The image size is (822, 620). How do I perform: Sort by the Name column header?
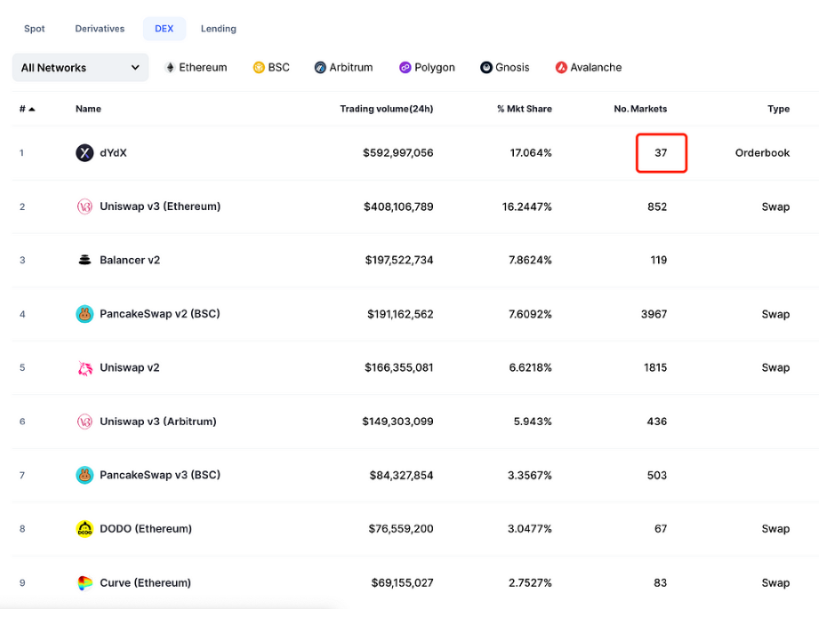tap(88, 109)
